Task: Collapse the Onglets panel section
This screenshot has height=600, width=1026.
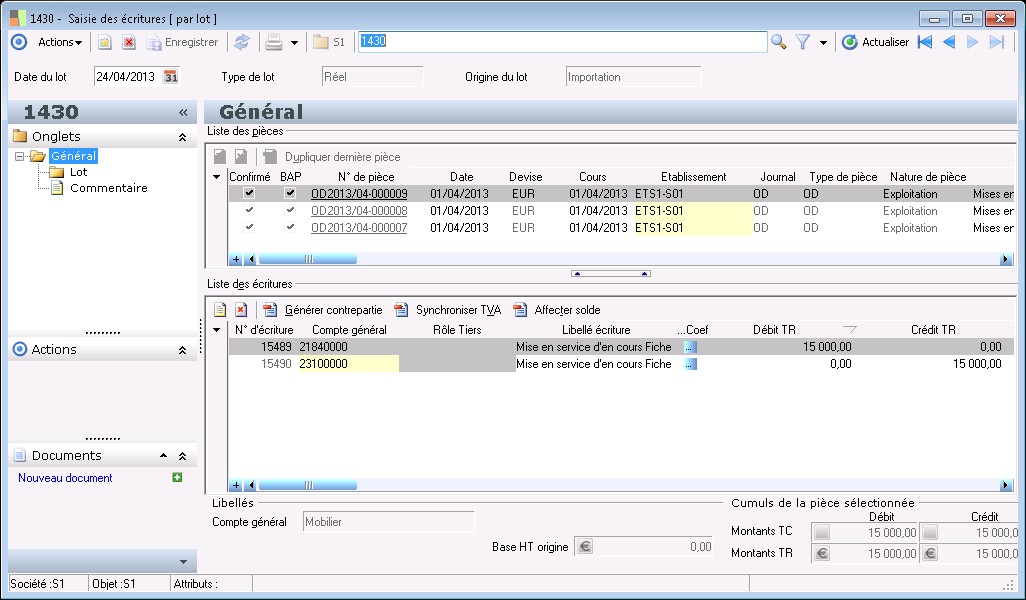Action: click(x=182, y=137)
